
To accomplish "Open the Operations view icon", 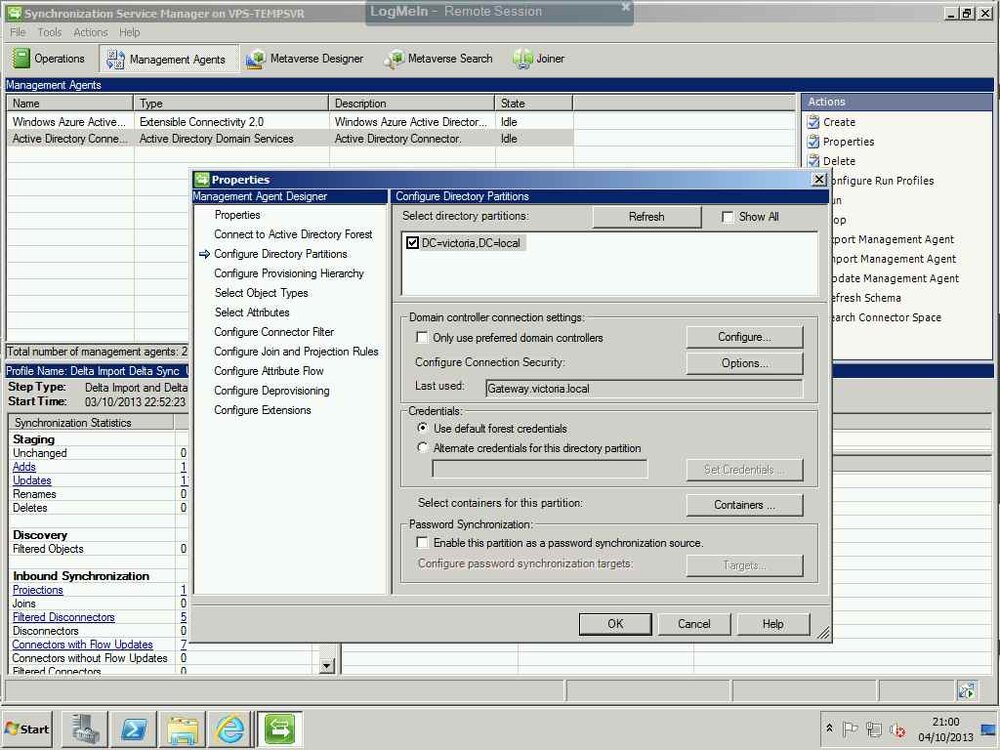I will click(x=21, y=59).
